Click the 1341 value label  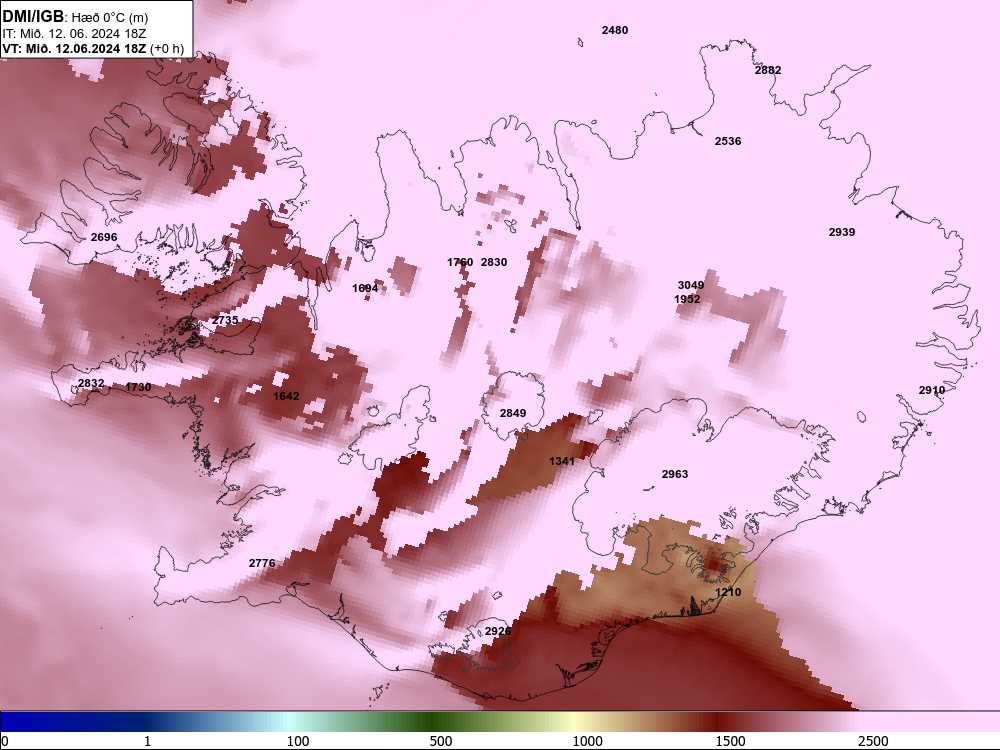pos(562,461)
